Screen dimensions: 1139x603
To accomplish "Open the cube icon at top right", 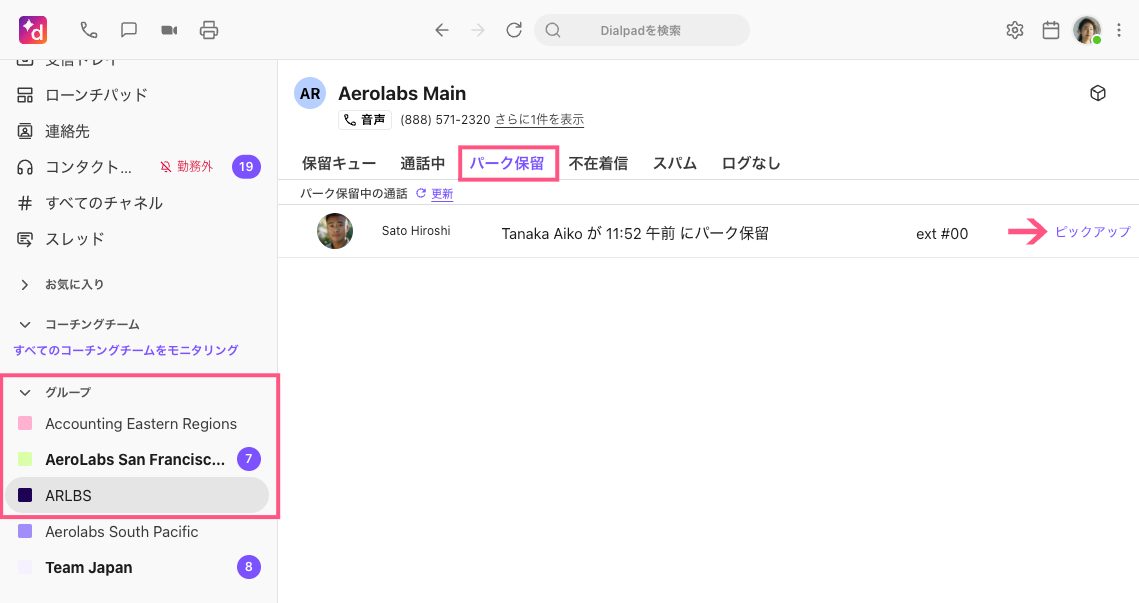I will pos(1098,93).
